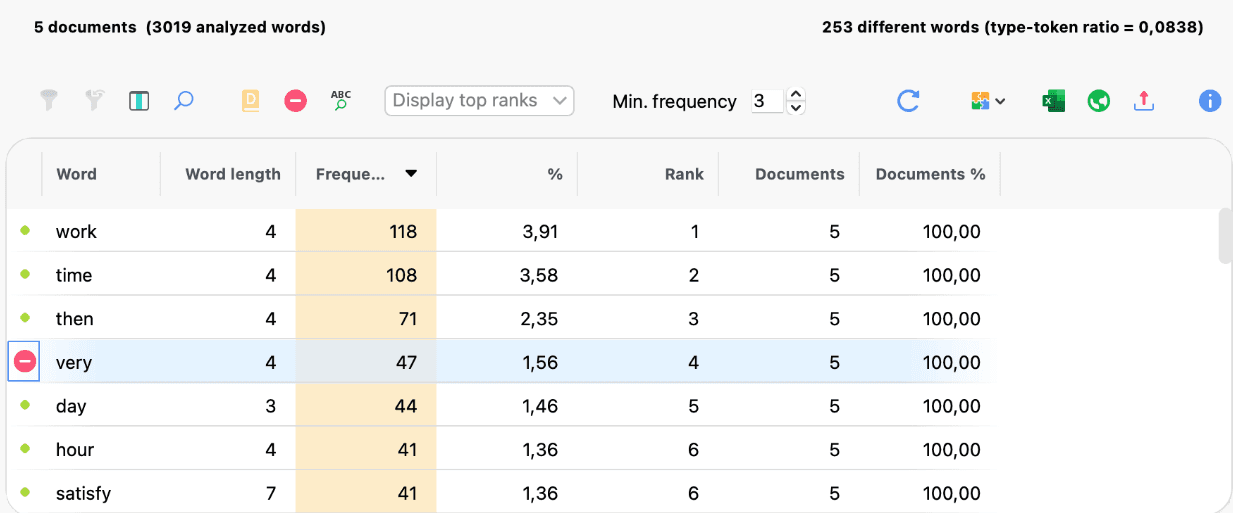This screenshot has height=513, width=1233.
Task: Toggle the stop marker on 'very' row
Action: (25, 362)
